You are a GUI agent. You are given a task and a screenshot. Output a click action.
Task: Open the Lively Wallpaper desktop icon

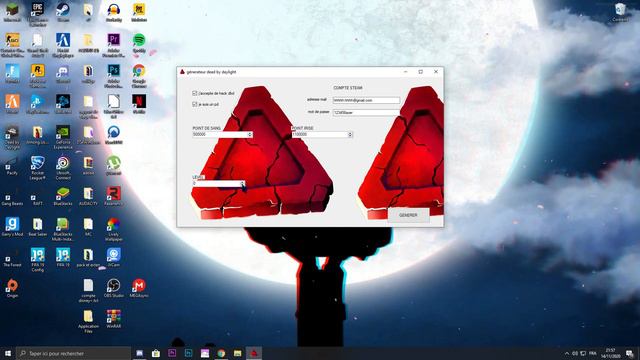[113, 229]
